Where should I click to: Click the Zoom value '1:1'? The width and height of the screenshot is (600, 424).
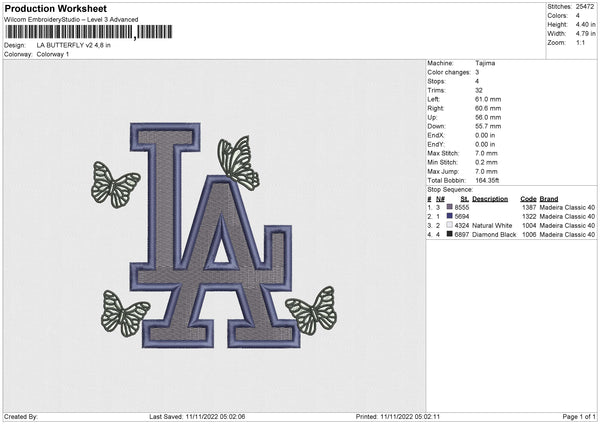[580, 42]
